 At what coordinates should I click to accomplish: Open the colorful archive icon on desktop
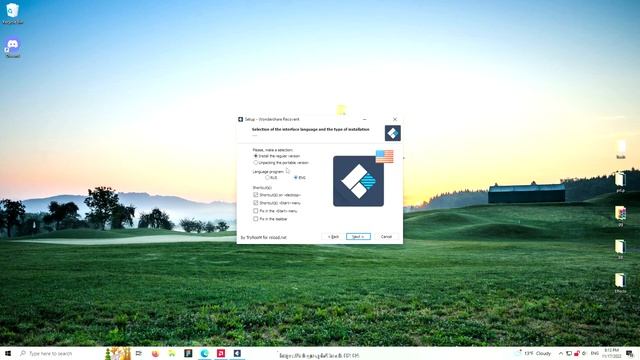pyautogui.click(x=621, y=216)
